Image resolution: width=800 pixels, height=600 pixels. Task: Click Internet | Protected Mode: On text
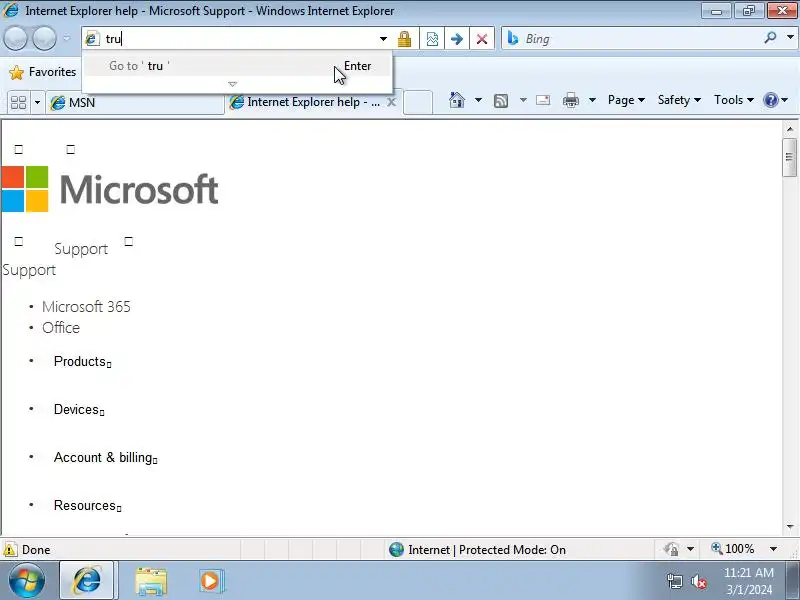click(x=487, y=549)
